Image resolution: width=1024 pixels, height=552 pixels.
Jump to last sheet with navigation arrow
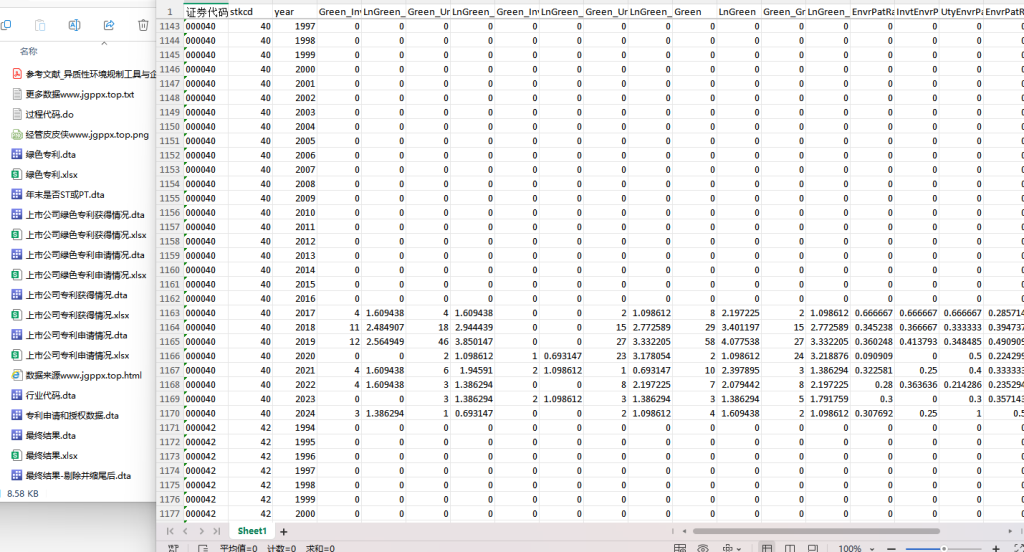217,531
